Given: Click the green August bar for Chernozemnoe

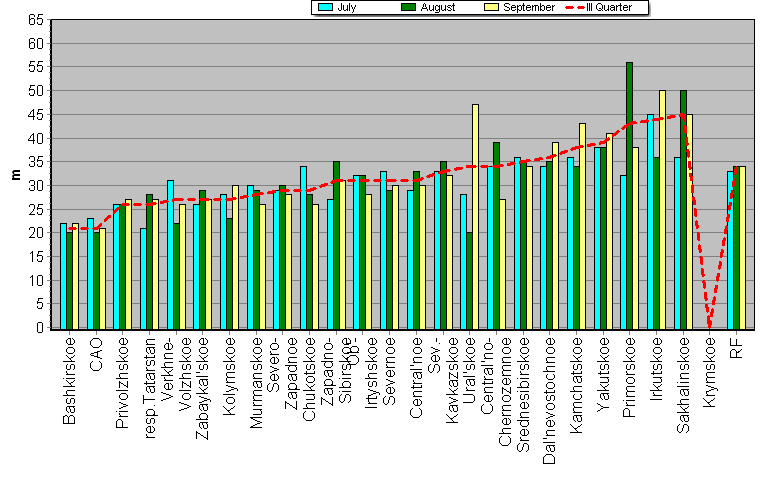Looking at the screenshot, I should pos(497,236).
